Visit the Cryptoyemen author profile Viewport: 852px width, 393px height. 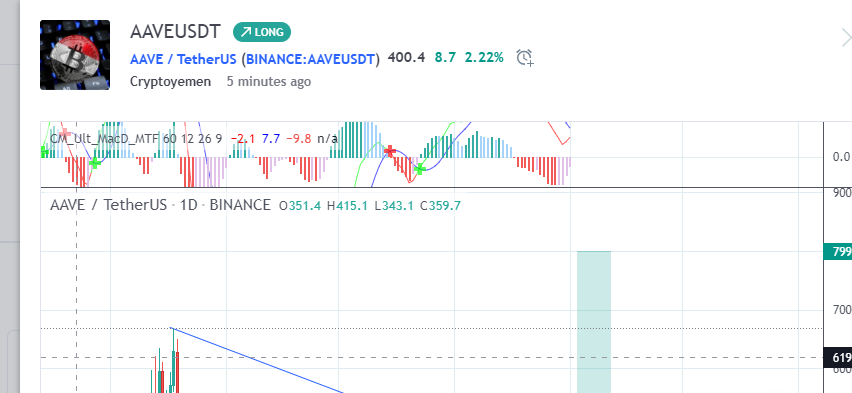171,82
